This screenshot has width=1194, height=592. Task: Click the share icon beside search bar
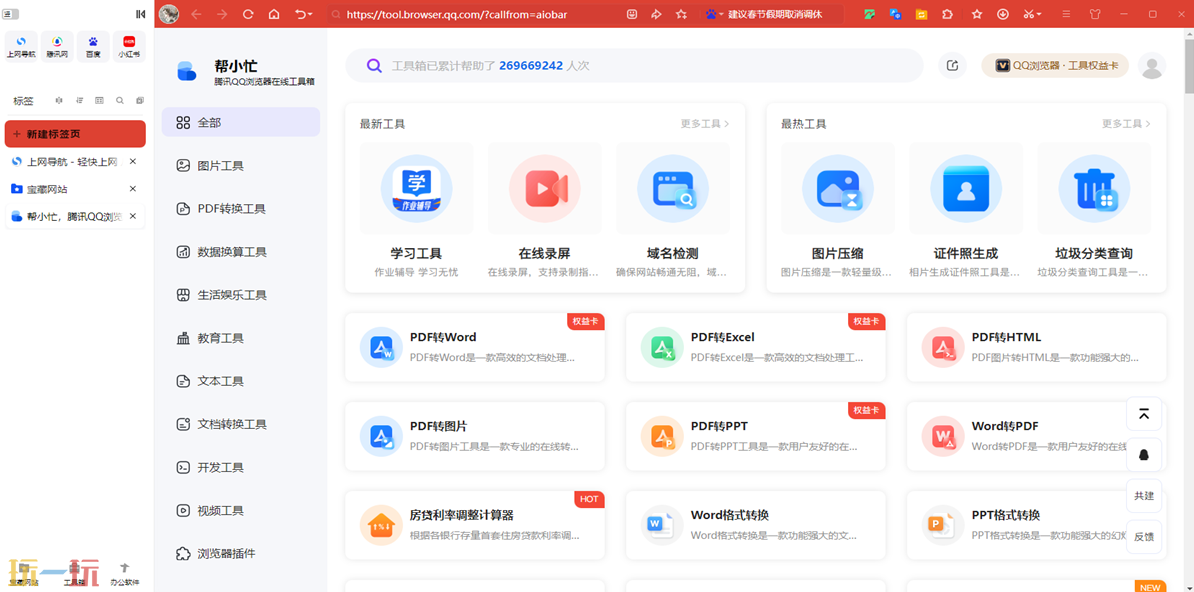click(x=952, y=66)
